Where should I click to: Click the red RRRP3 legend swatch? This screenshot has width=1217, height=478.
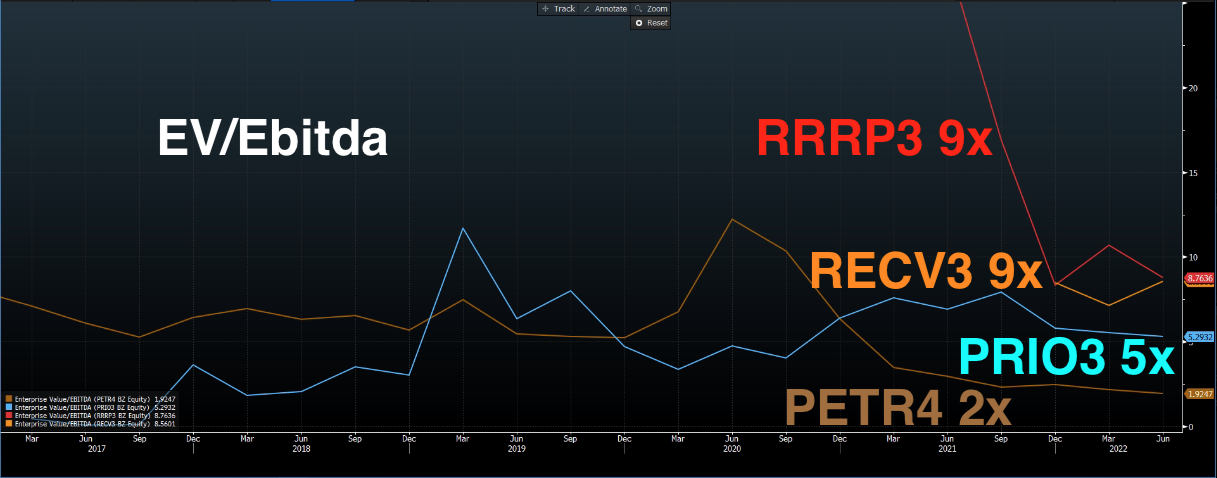click(8, 416)
